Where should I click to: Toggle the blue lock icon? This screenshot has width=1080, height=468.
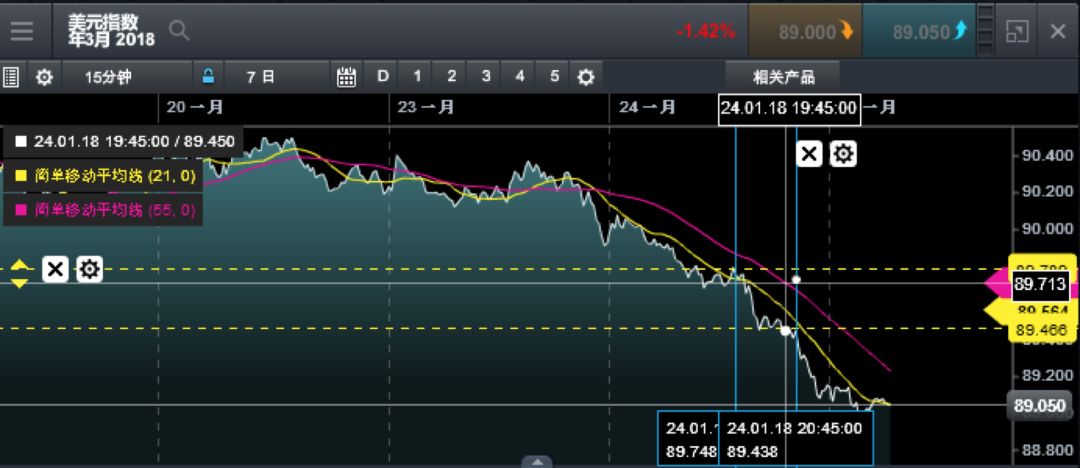208,76
